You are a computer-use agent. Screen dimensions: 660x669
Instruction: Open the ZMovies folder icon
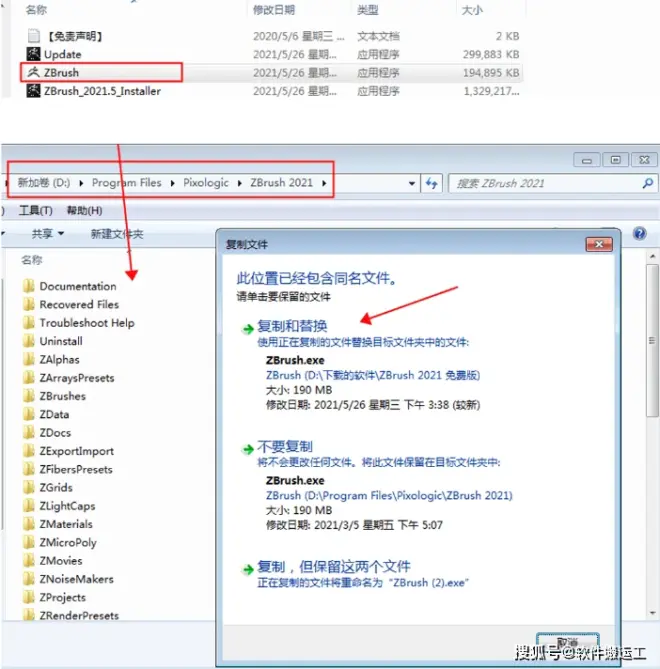29,561
